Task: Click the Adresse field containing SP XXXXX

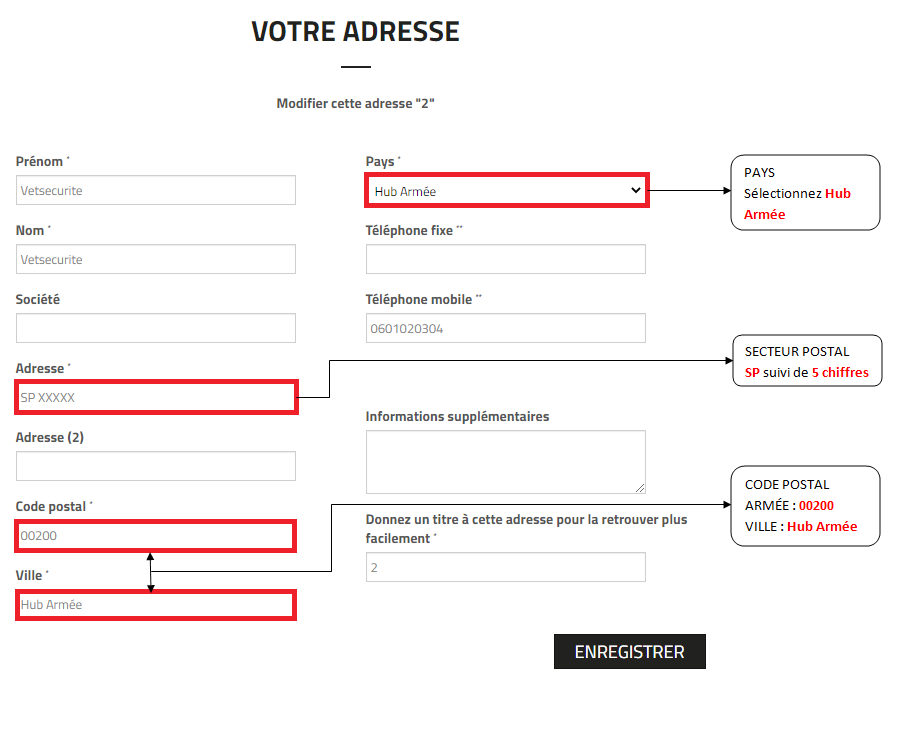Action: 155,397
